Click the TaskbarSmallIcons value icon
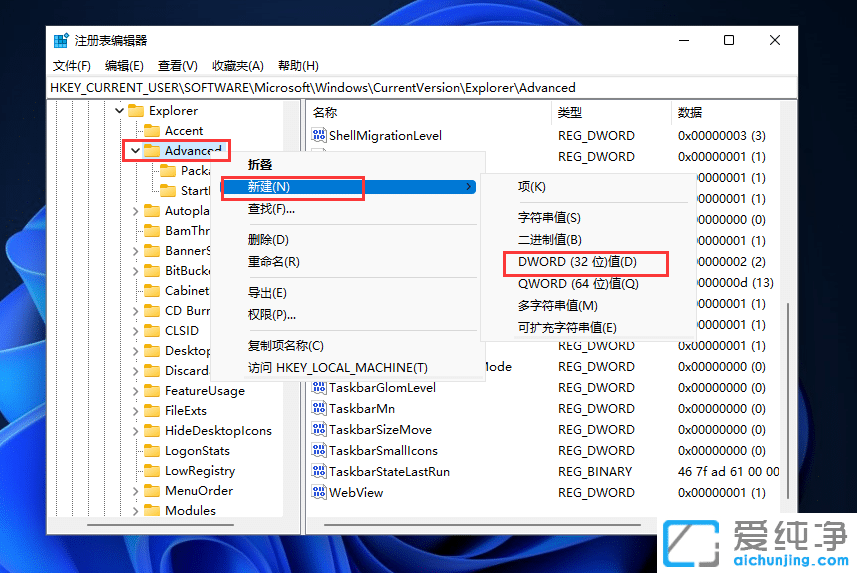Screen dimensions: 857x573 (x=319, y=450)
